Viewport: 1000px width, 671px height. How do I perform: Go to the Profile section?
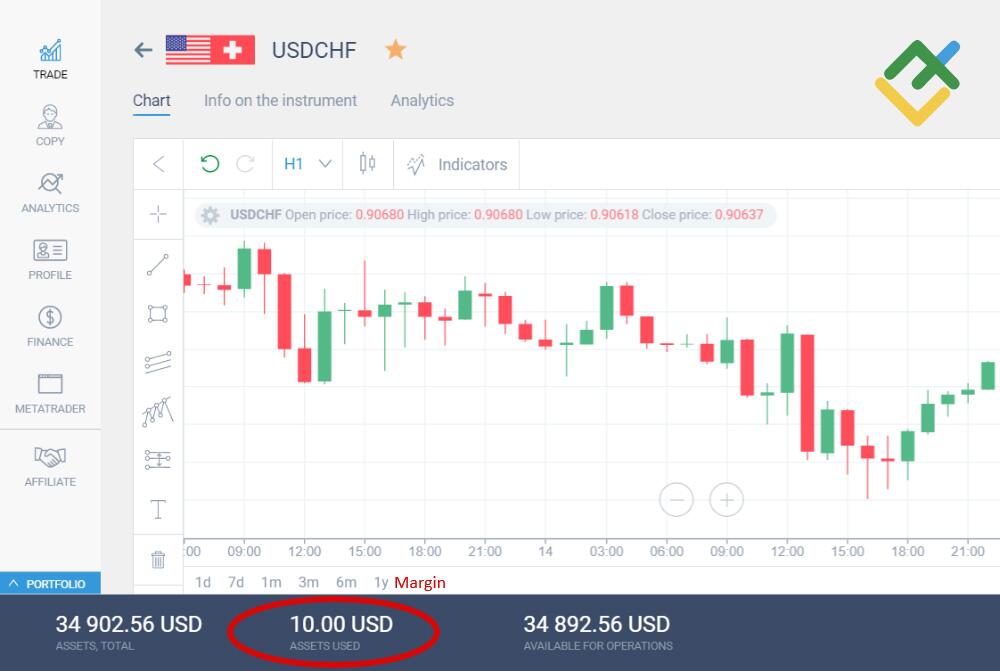(50, 259)
